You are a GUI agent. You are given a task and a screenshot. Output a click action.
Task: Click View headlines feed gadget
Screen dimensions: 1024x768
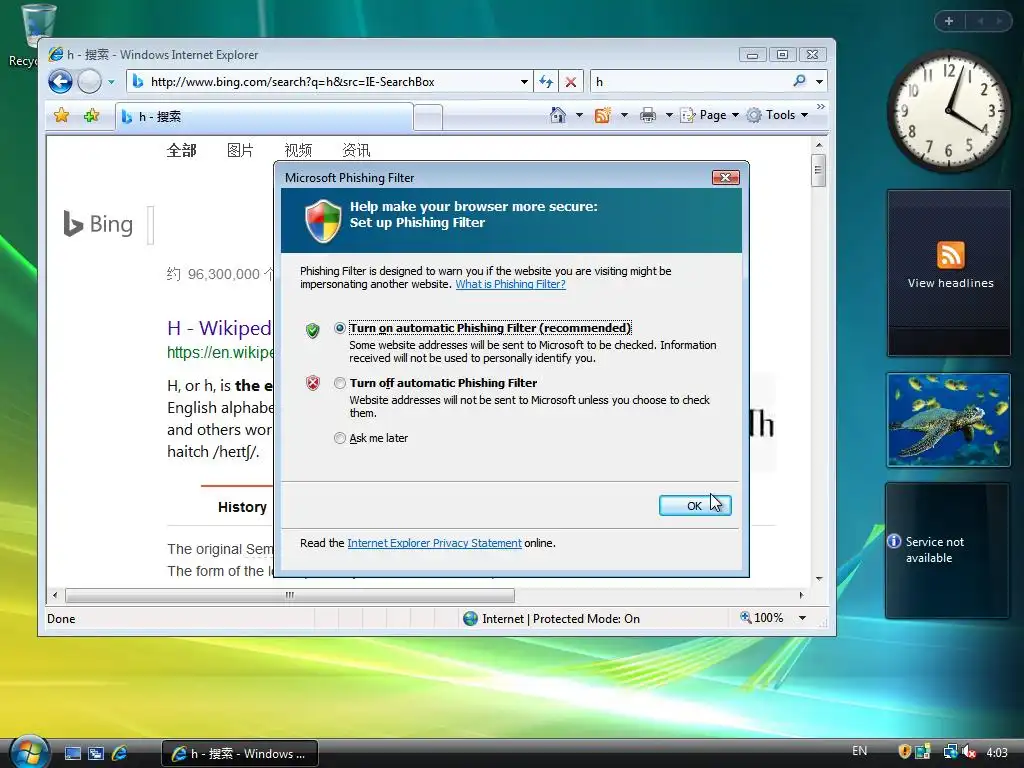[x=949, y=272]
